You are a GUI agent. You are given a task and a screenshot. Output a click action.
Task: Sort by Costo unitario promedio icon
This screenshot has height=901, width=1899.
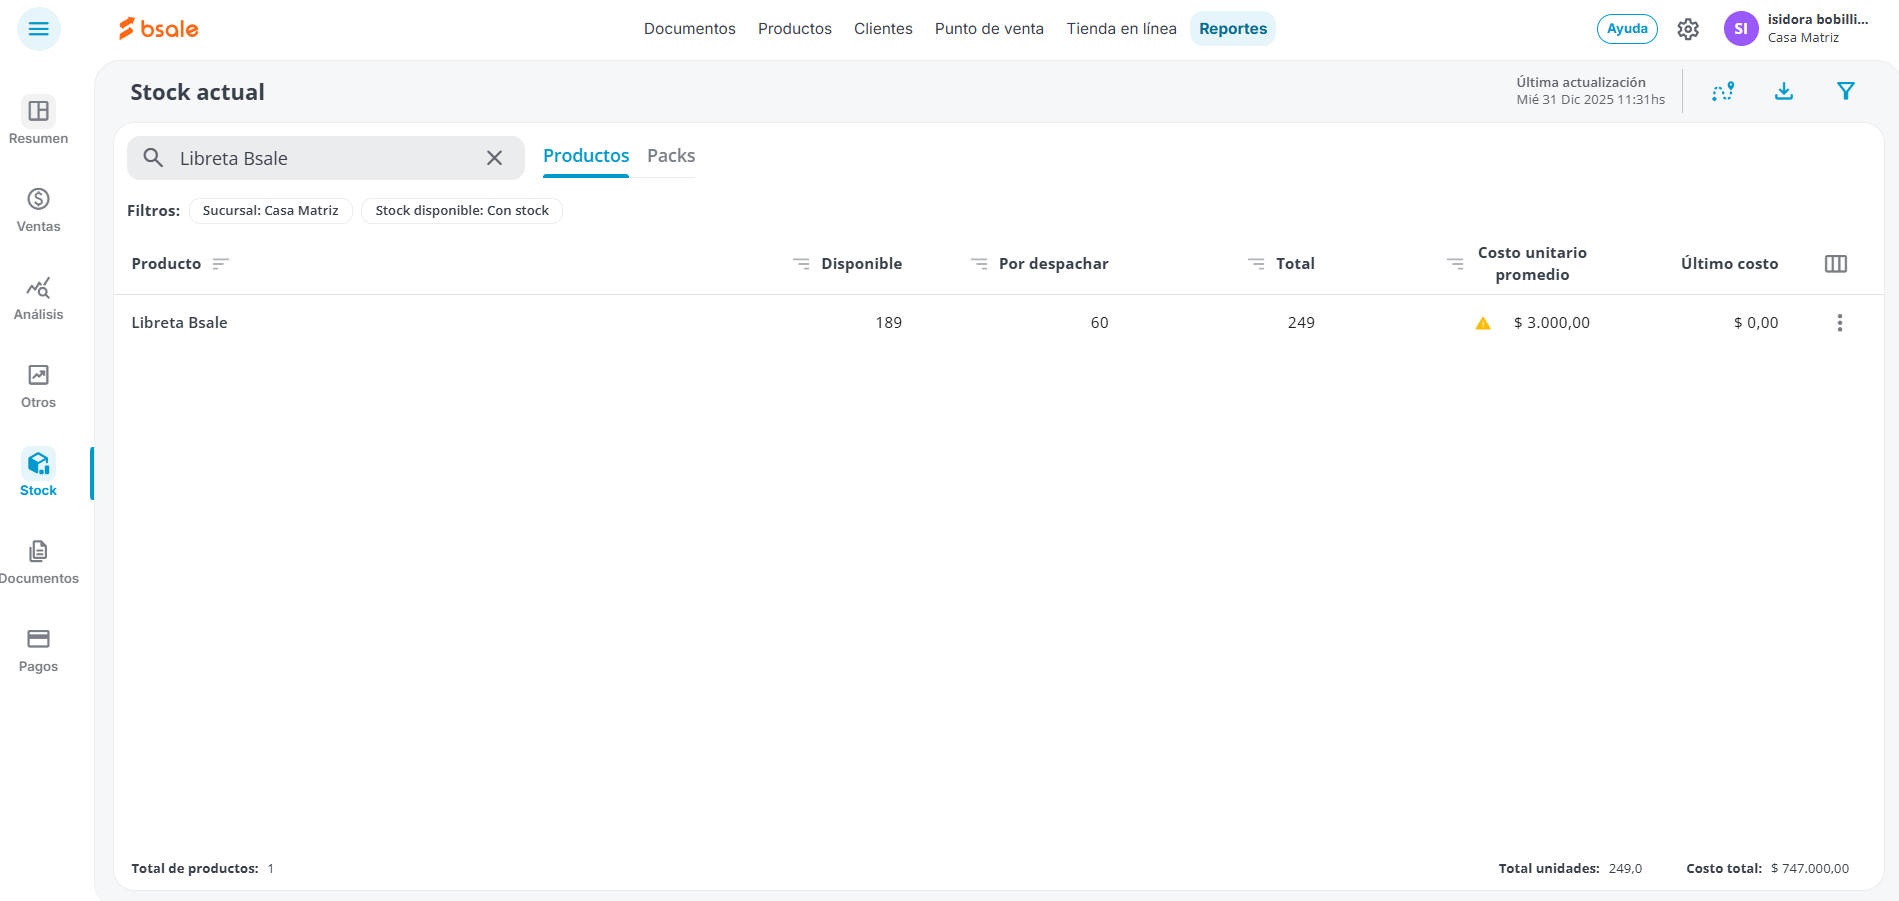pos(1455,264)
